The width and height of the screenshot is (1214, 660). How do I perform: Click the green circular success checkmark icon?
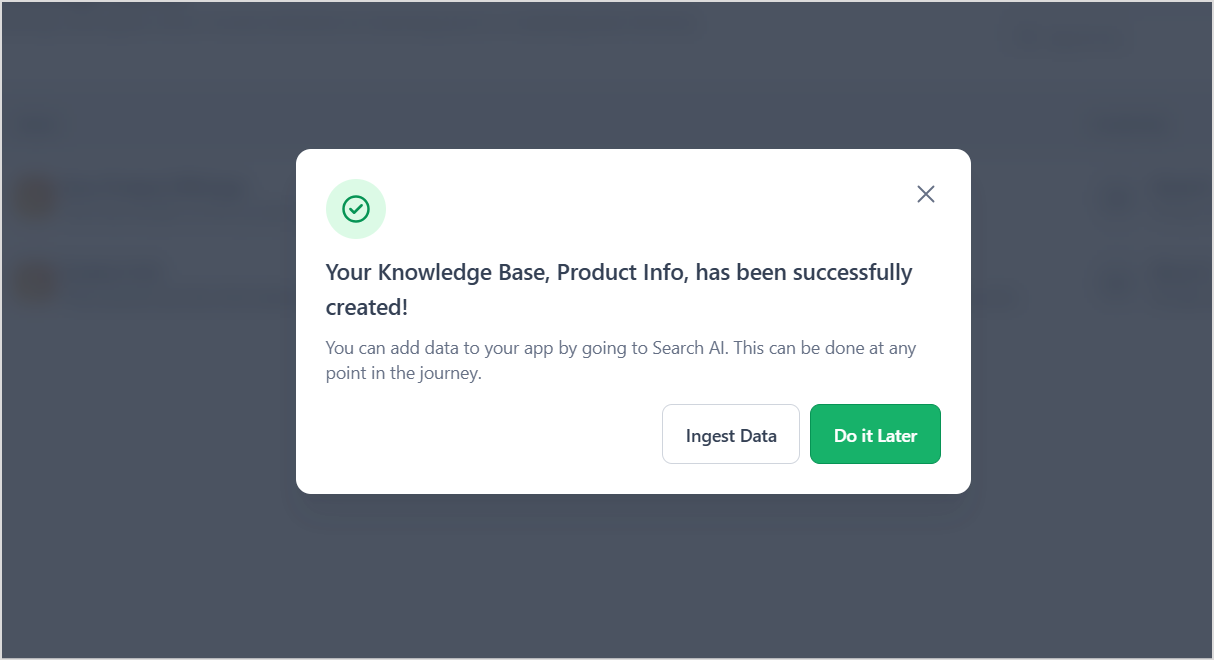(355, 208)
